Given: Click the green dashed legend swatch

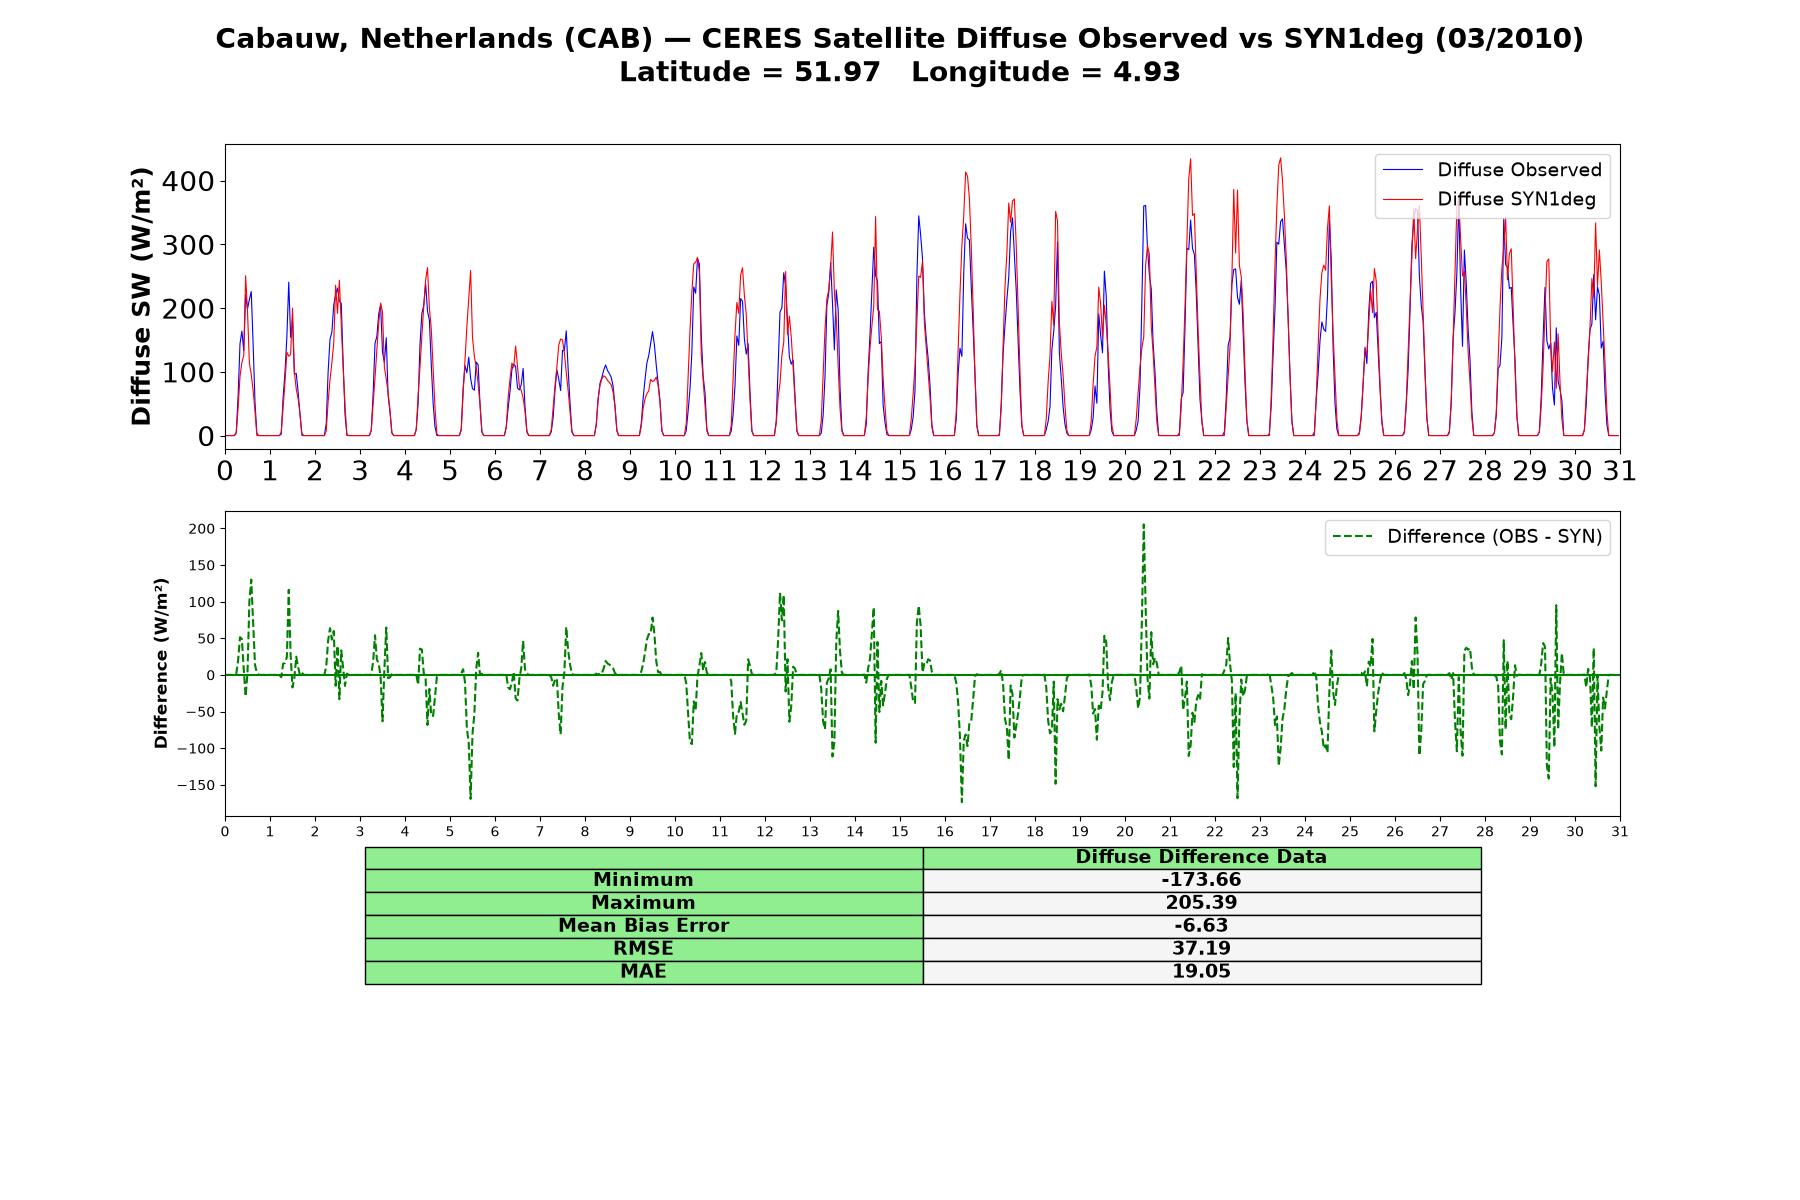Looking at the screenshot, I should click(1352, 538).
